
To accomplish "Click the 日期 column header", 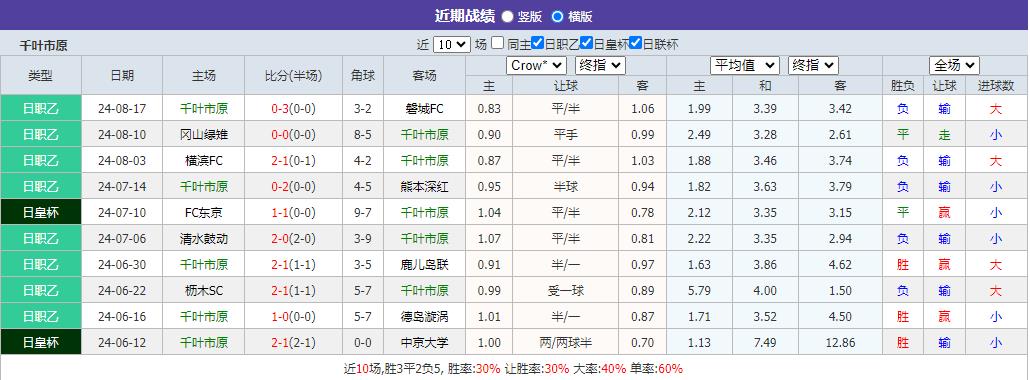I will point(122,76).
